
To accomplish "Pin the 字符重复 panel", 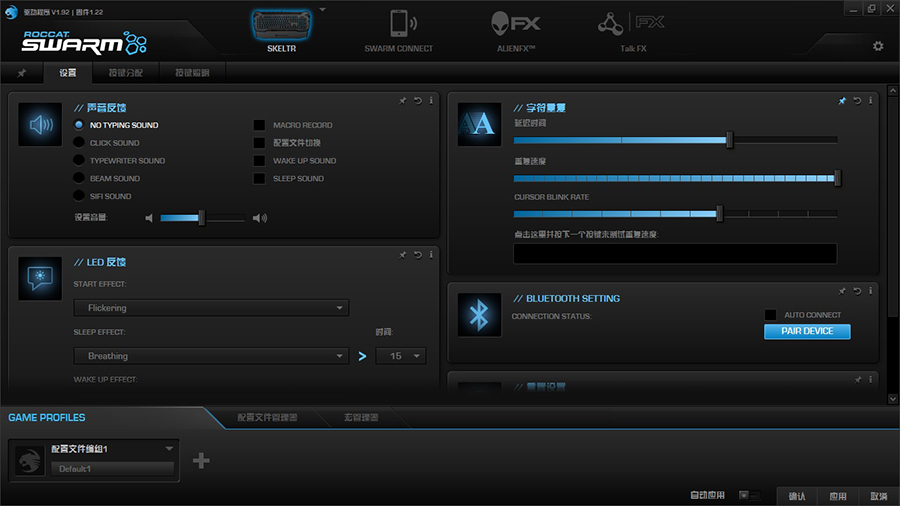I will (842, 100).
